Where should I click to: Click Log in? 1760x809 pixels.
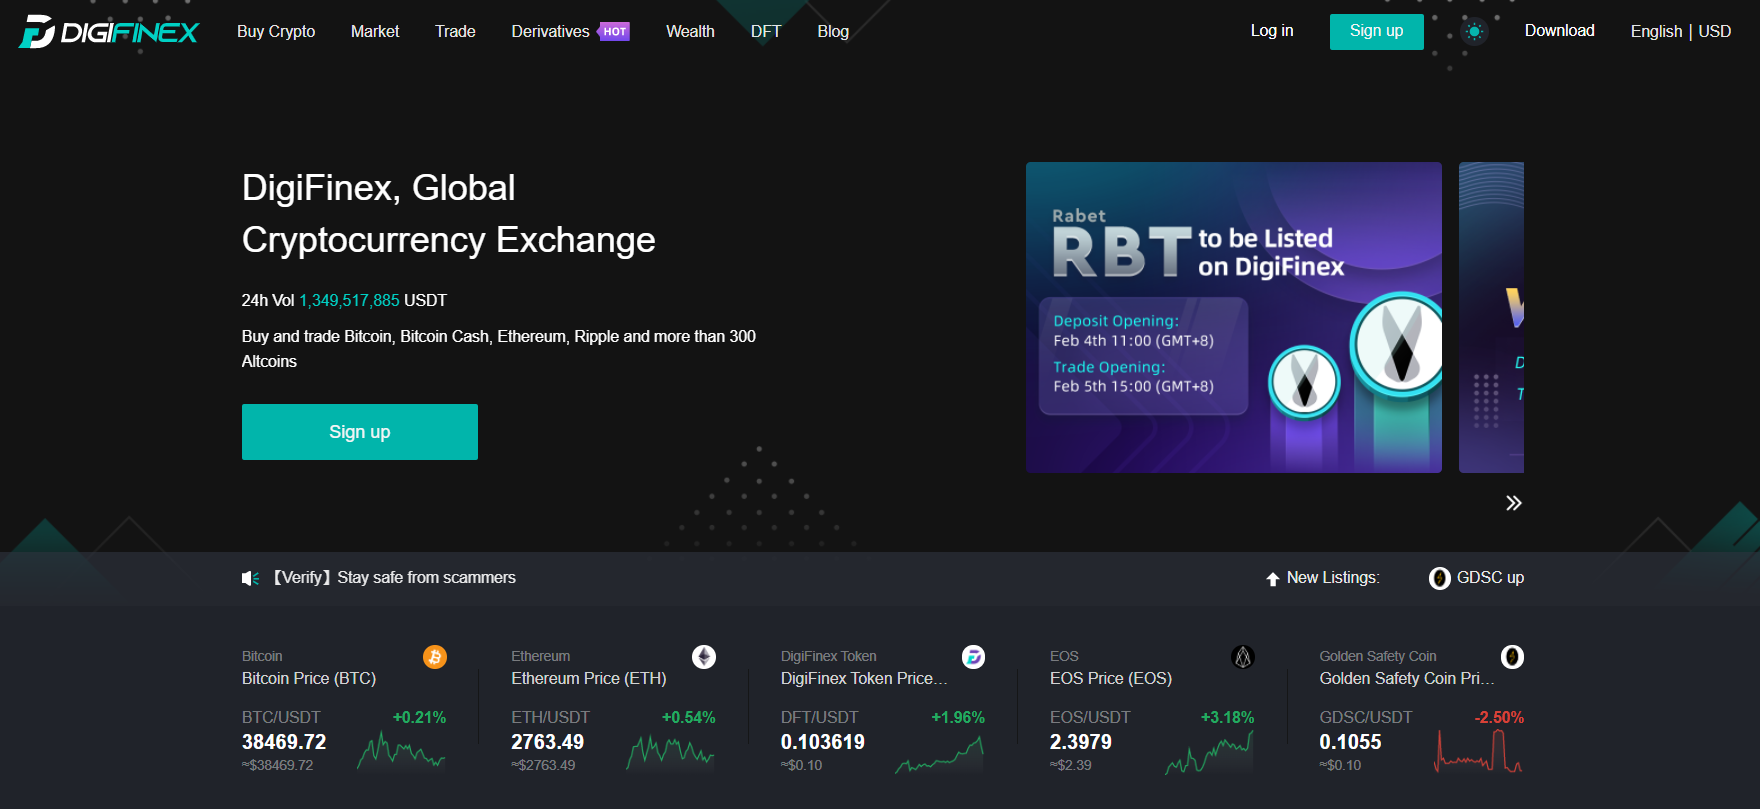tap(1272, 31)
